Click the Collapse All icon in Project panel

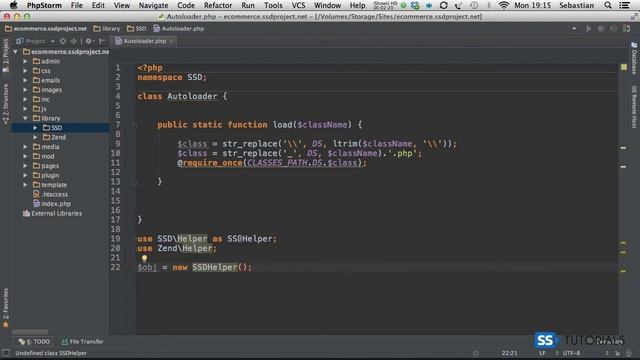(73, 41)
